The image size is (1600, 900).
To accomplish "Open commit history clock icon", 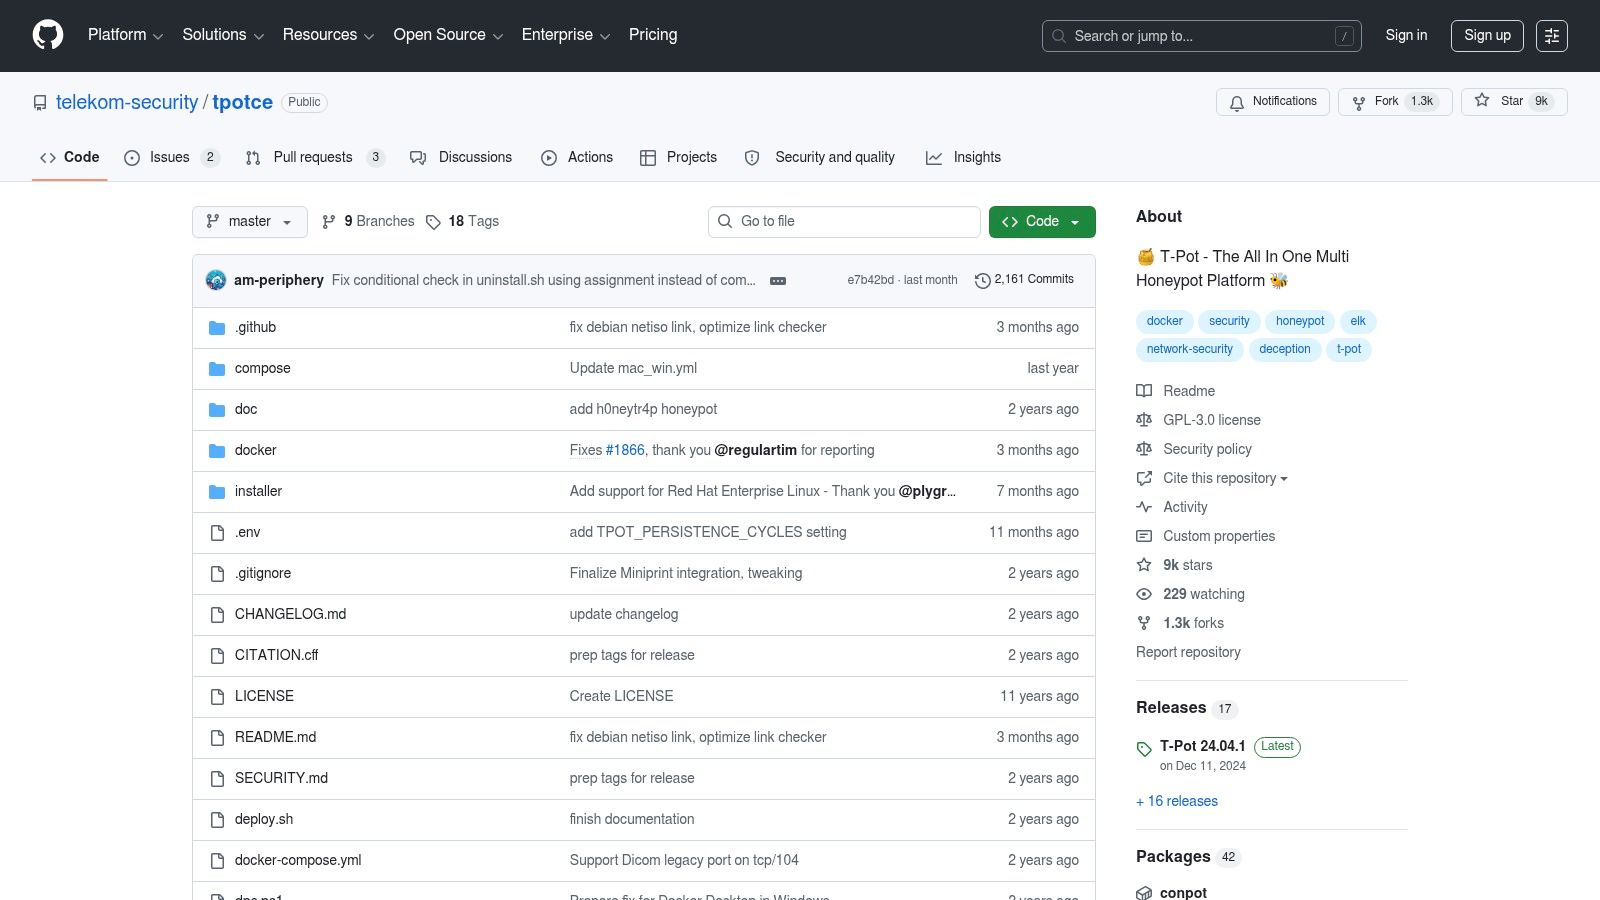I will pos(982,280).
